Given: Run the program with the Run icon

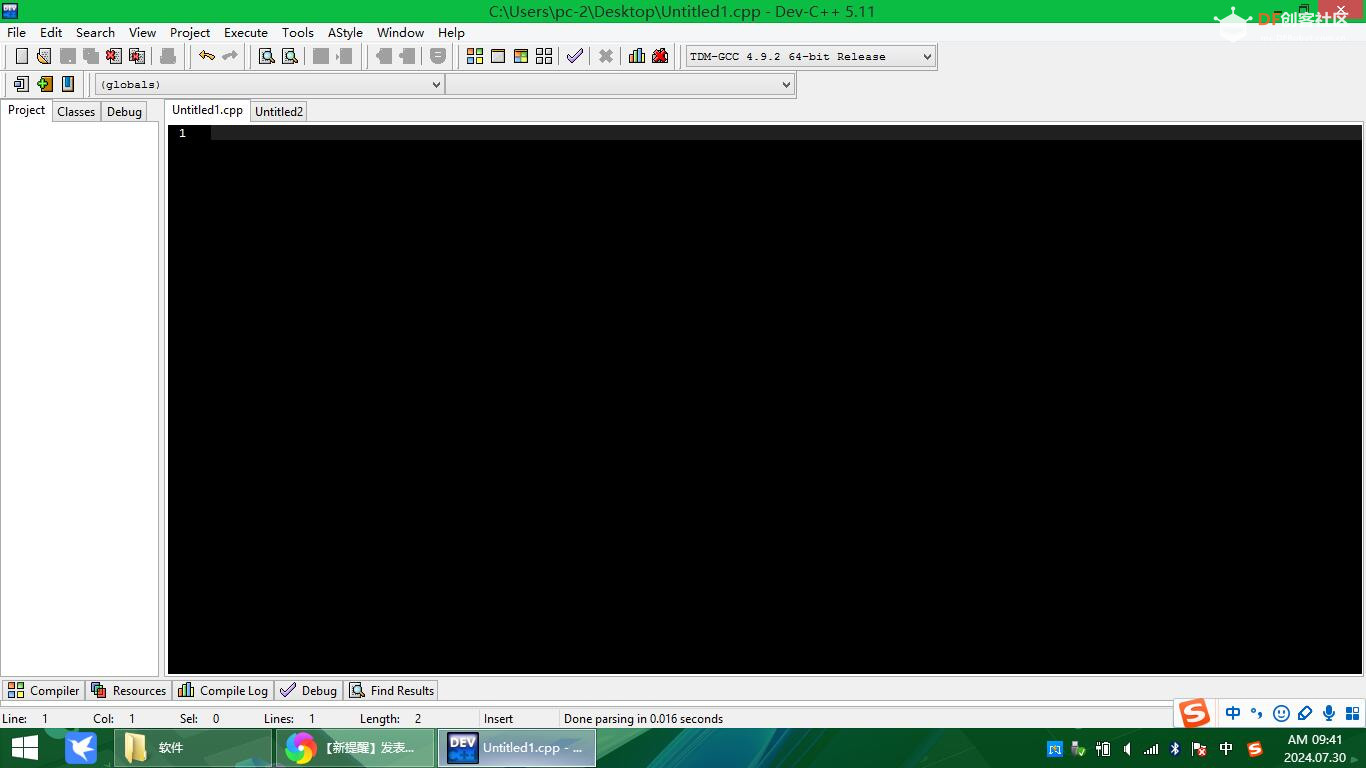Looking at the screenshot, I should click(498, 56).
